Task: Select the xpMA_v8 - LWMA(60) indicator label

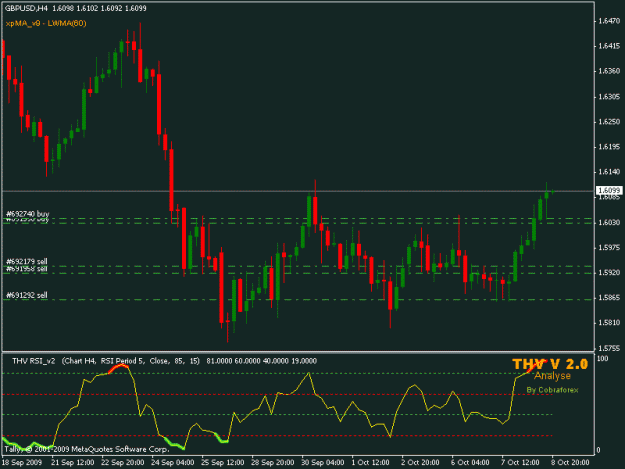Action: tap(46, 23)
